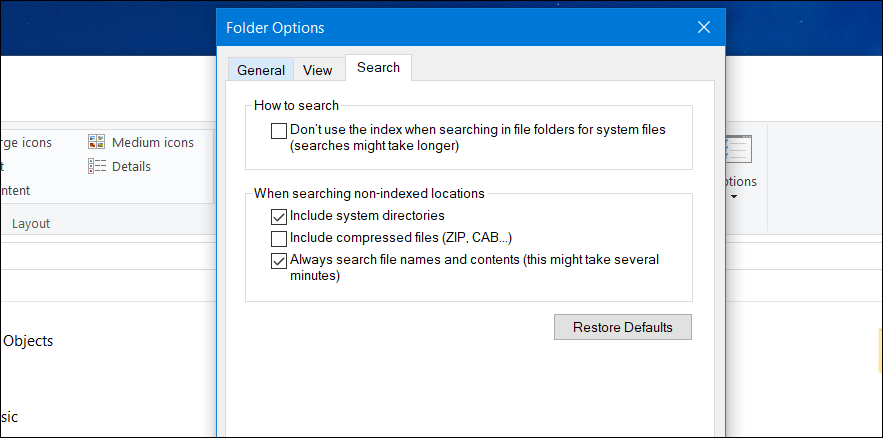
Task: Disable Always search file names and contents
Action: click(x=278, y=260)
